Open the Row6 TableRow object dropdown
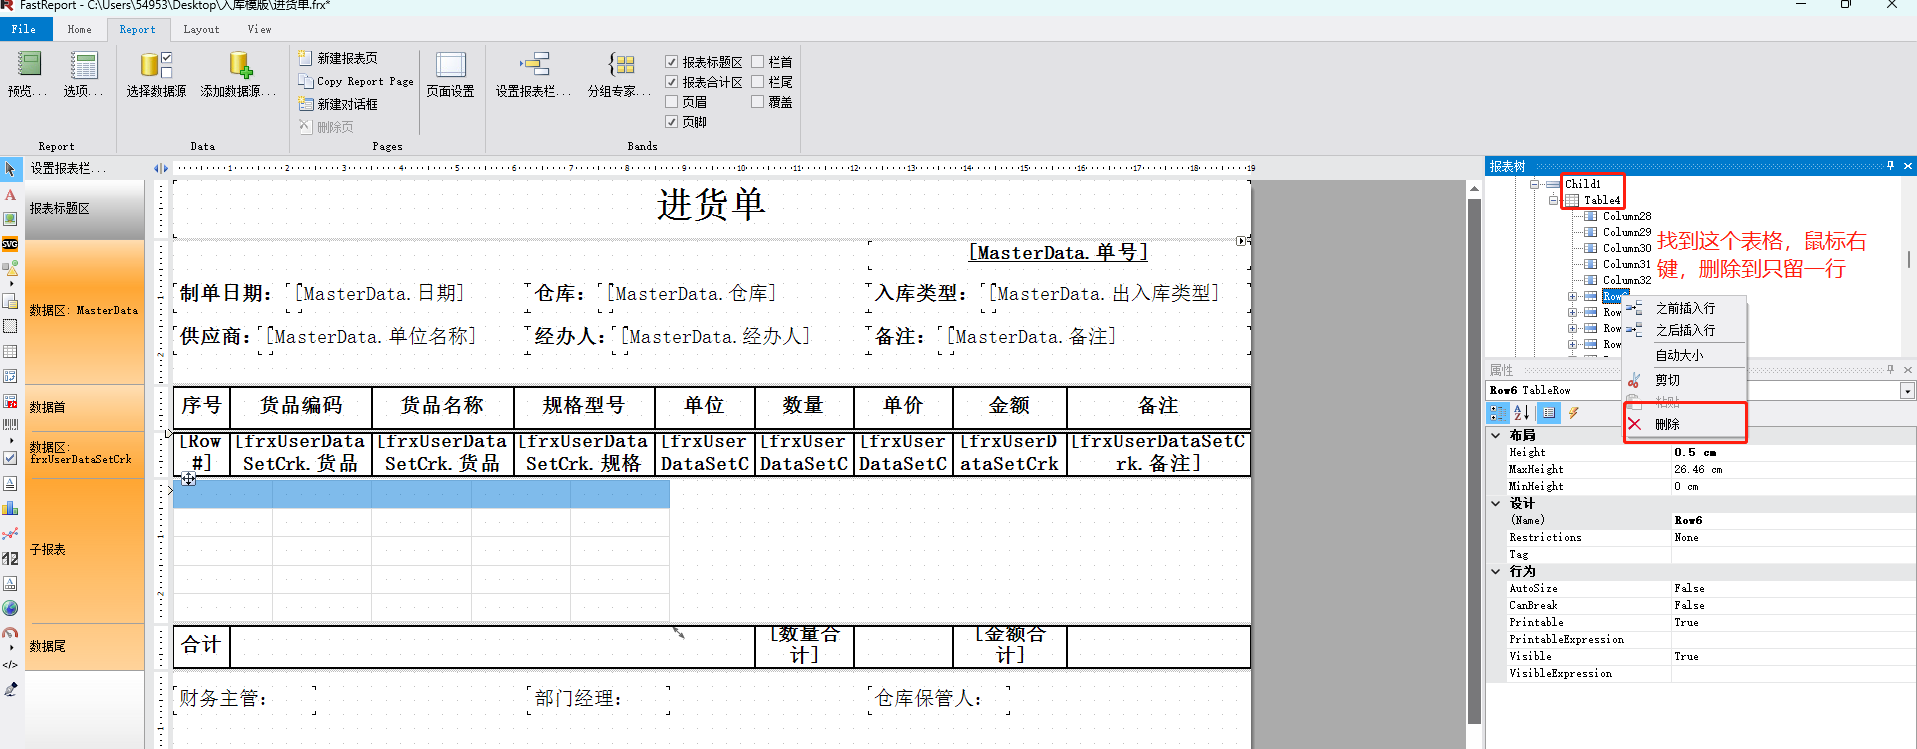The image size is (1917, 749). click(x=1908, y=391)
